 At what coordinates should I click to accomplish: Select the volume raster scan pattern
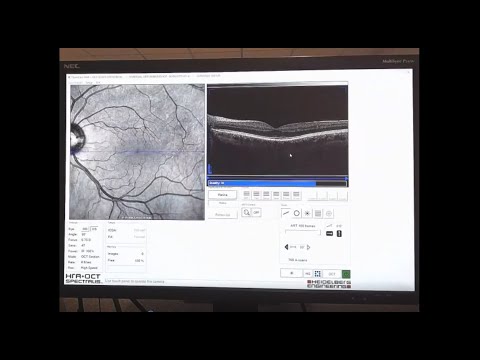click(x=318, y=213)
